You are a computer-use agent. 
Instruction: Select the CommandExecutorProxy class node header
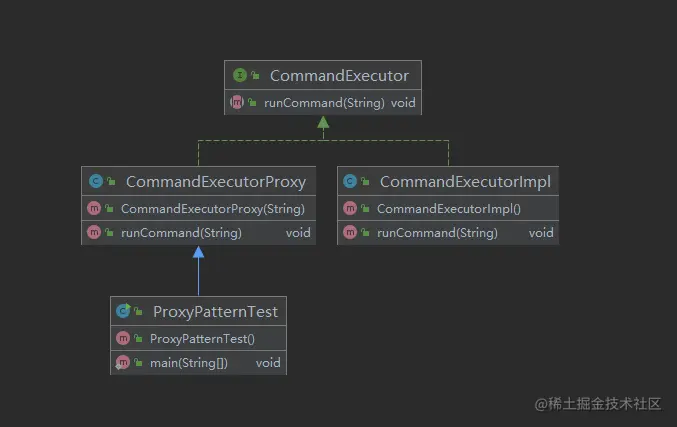[199, 181]
